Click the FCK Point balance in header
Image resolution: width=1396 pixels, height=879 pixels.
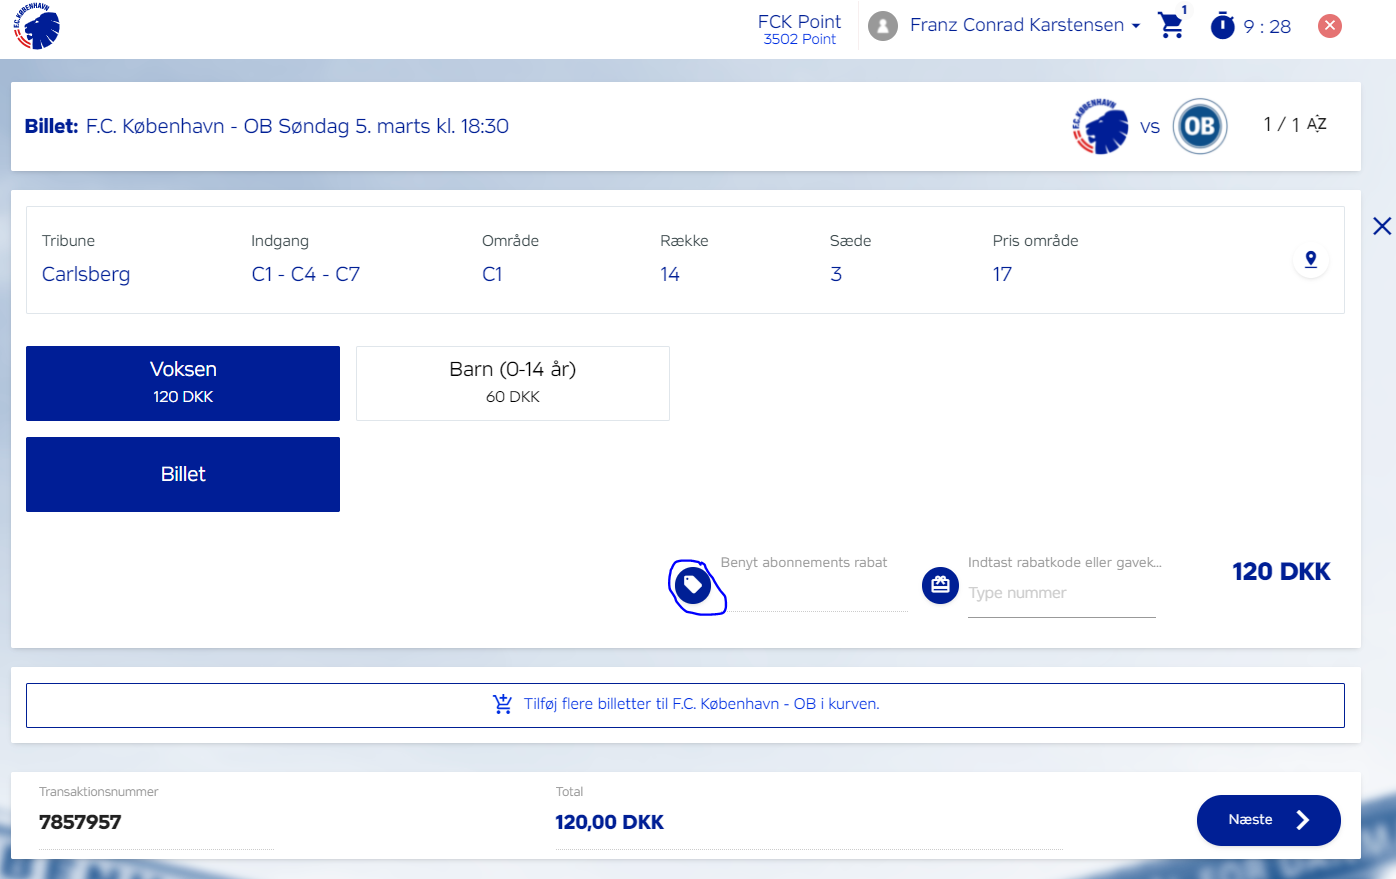[x=799, y=29]
